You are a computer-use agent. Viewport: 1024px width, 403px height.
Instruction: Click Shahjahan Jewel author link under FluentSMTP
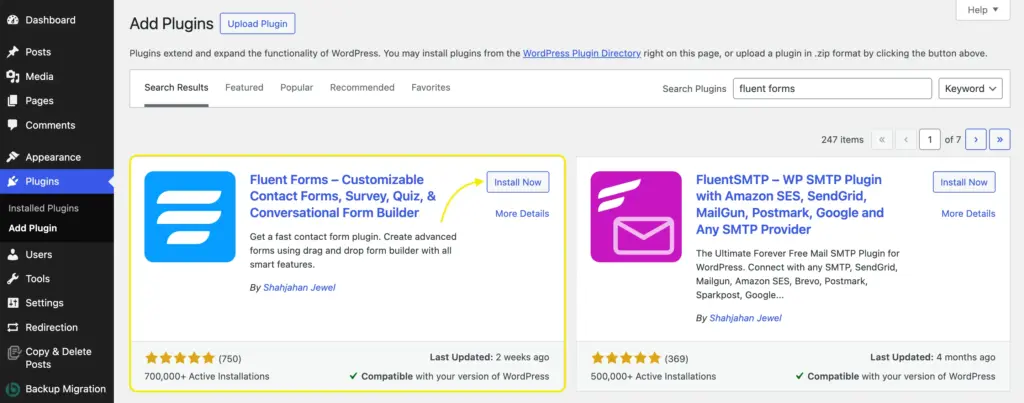coord(746,318)
